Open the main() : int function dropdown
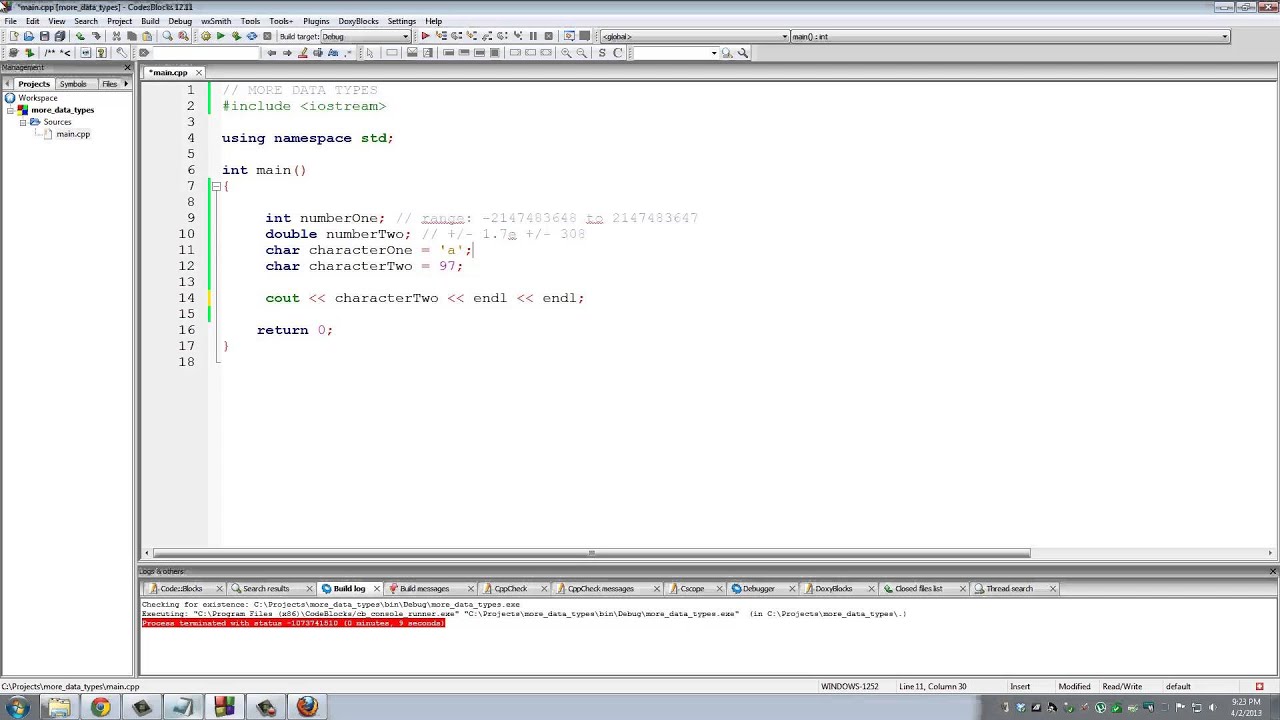The height and width of the screenshot is (720, 1280). point(1010,36)
